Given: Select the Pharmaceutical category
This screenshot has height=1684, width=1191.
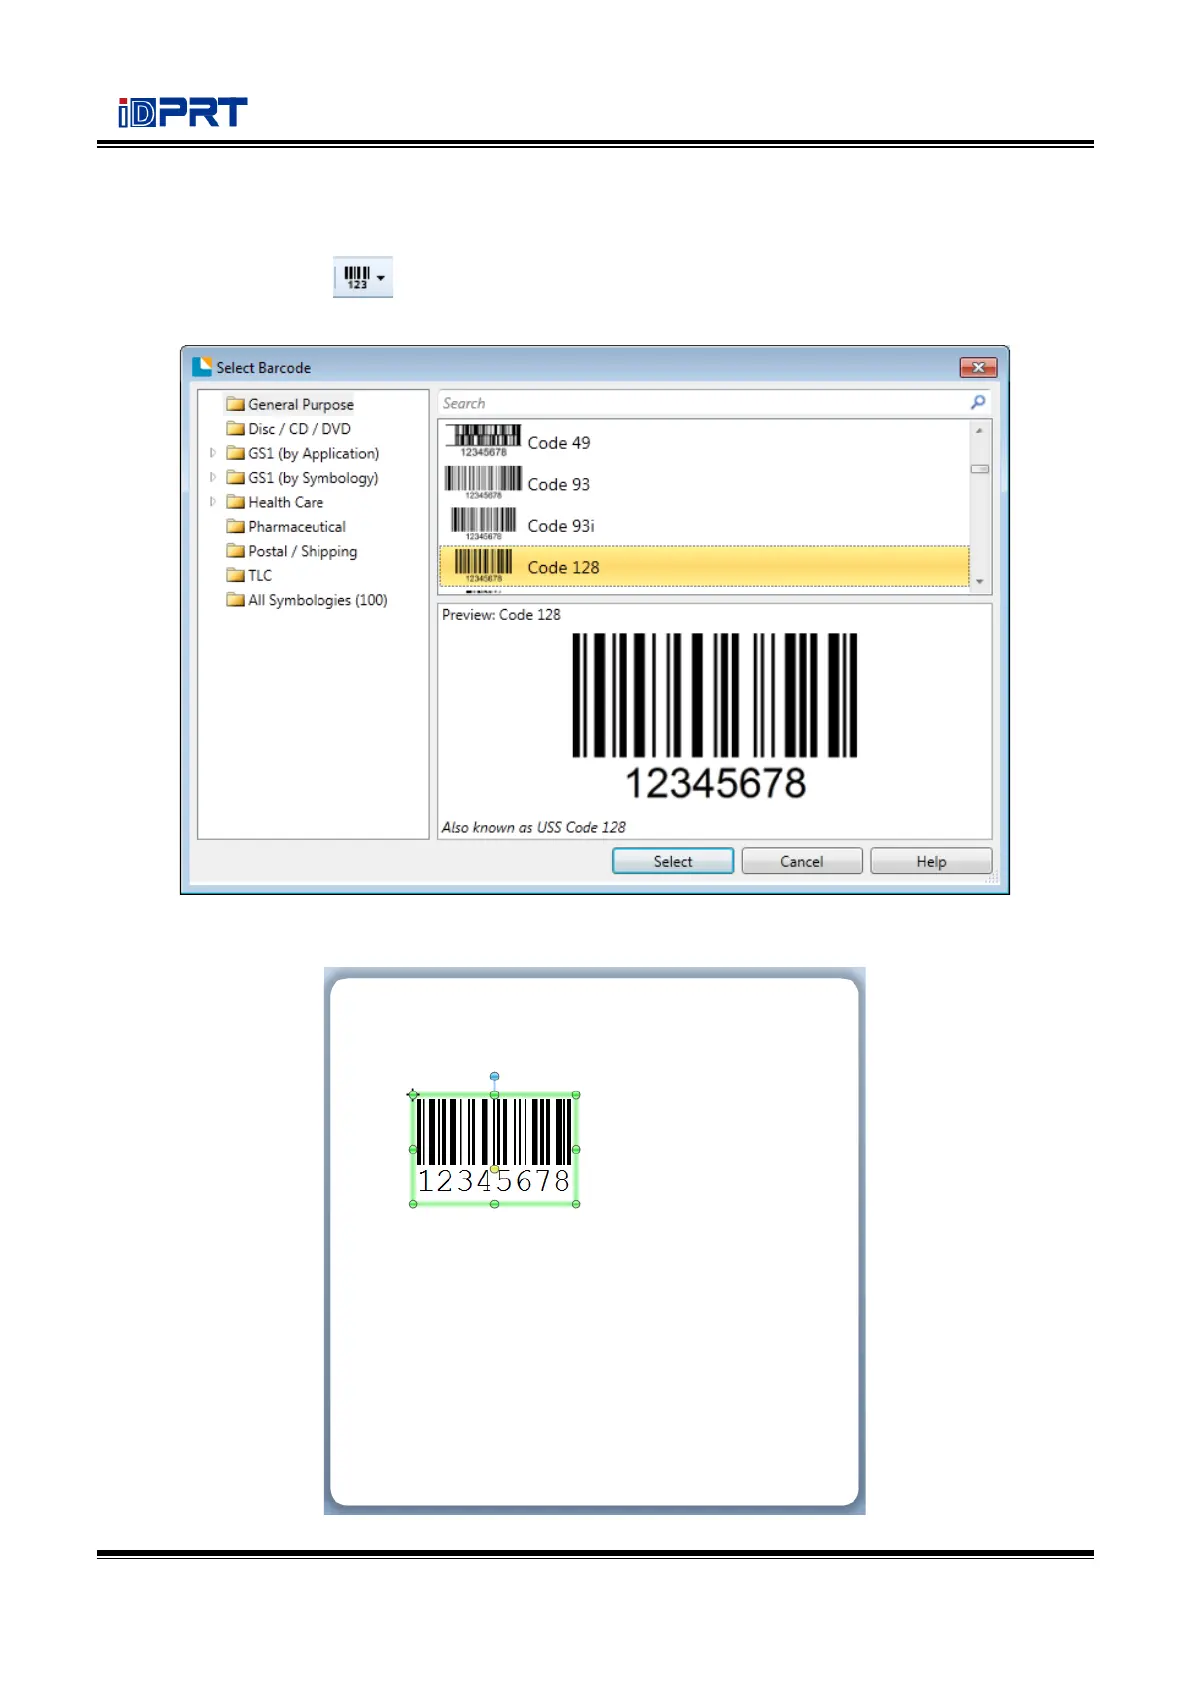Looking at the screenshot, I should (x=286, y=527).
